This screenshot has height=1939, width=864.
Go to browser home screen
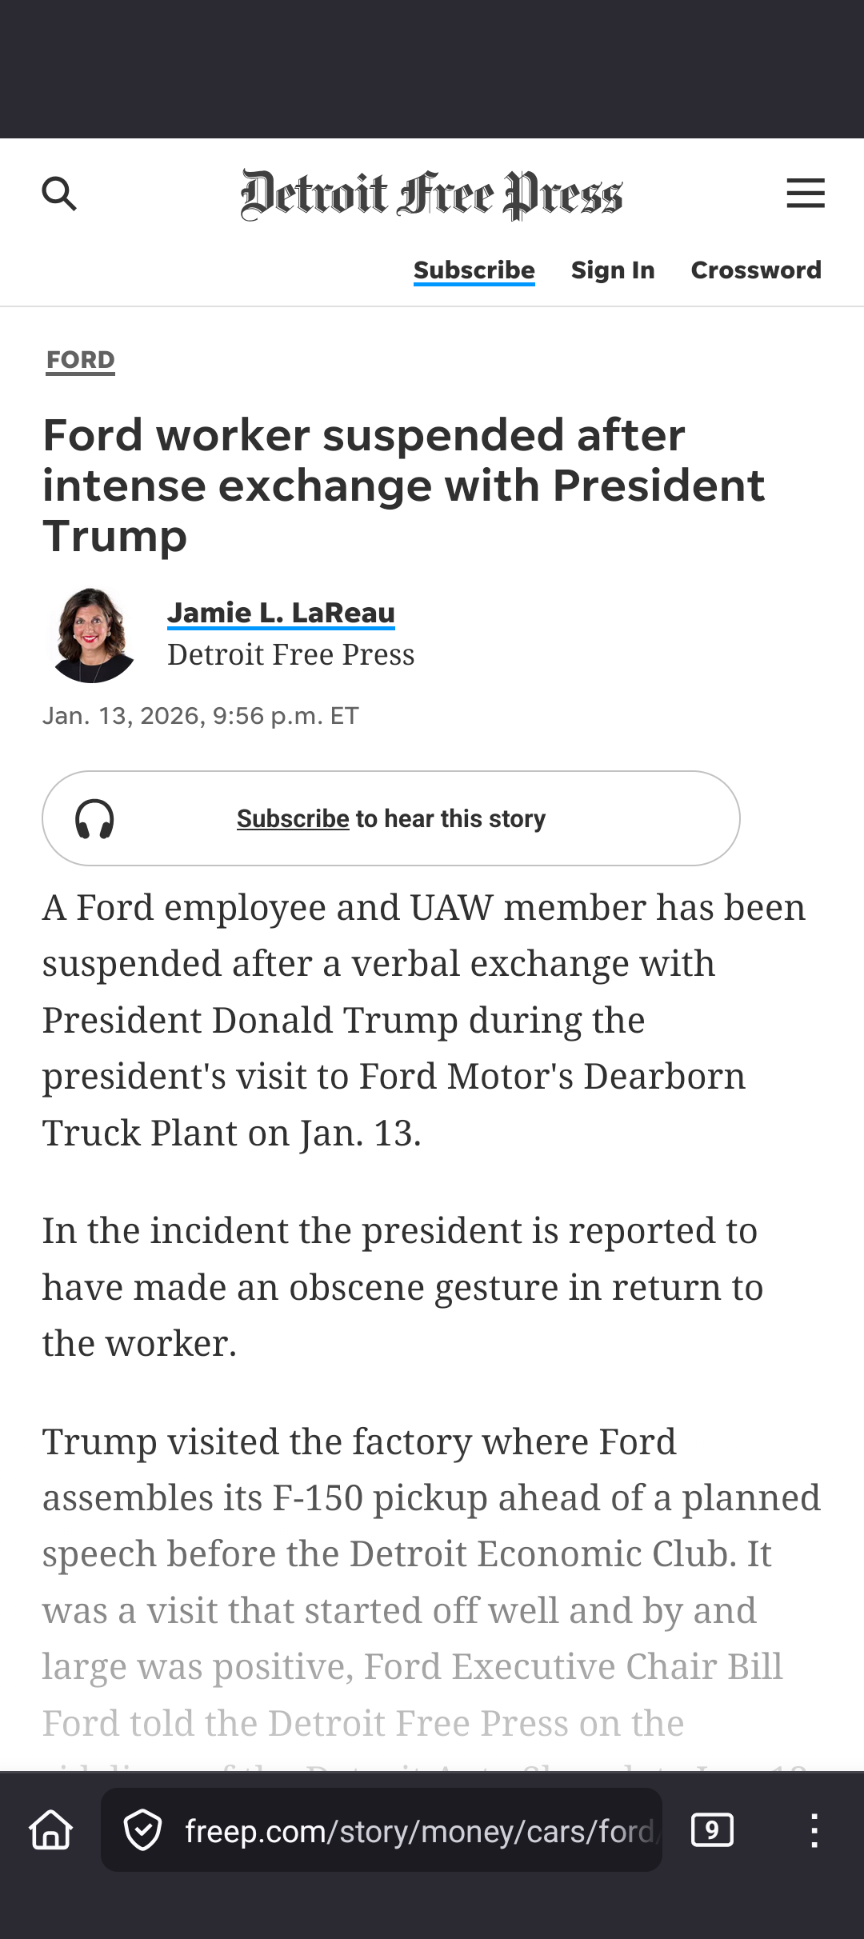pos(51,1831)
